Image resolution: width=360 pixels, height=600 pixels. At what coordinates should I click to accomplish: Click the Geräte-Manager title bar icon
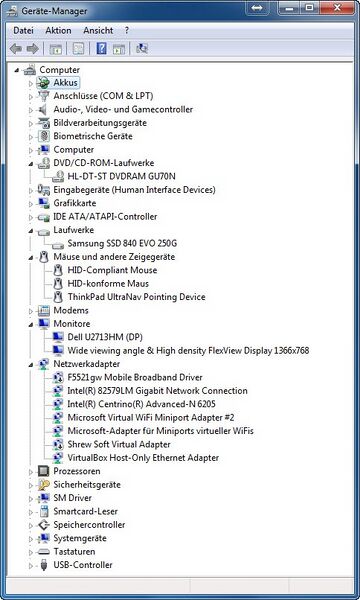click(12, 10)
